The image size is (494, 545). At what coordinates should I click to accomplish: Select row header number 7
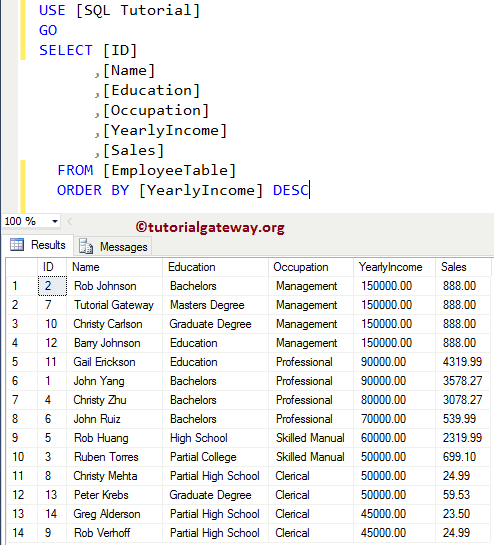[22, 400]
